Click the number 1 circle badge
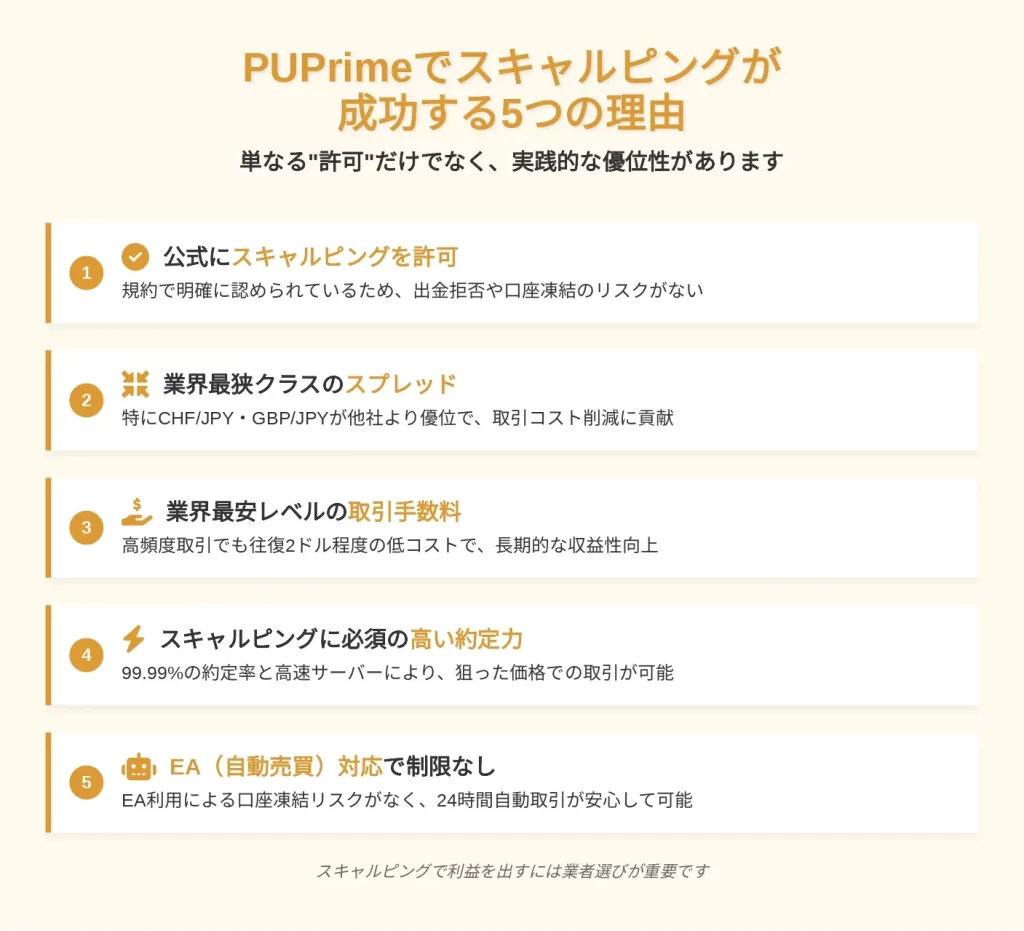Image resolution: width=1024 pixels, height=931 pixels. click(86, 273)
